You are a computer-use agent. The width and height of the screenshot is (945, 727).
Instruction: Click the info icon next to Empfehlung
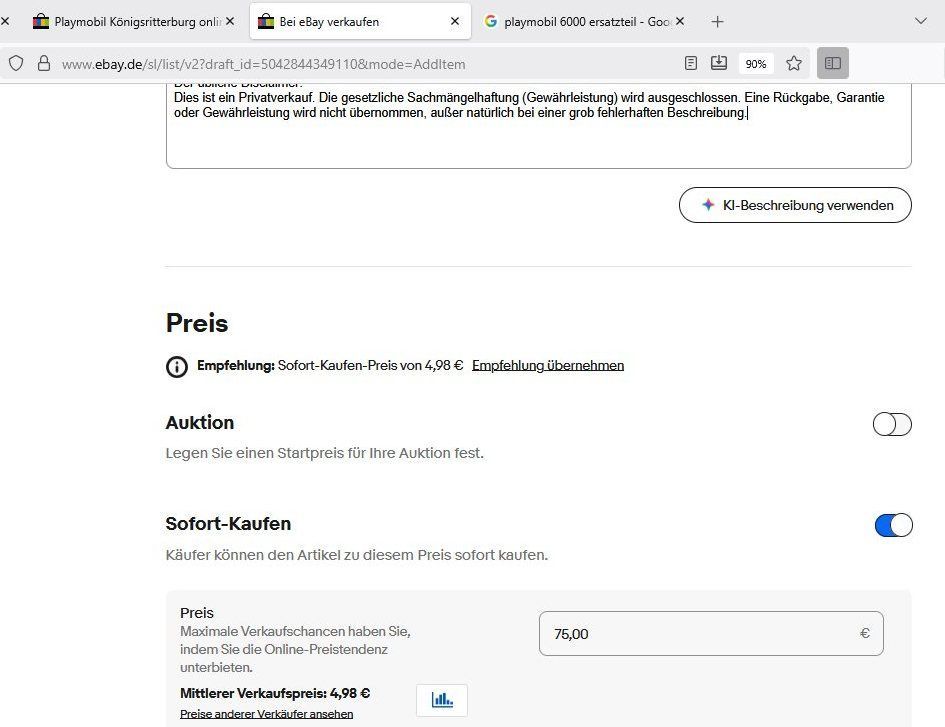point(176,366)
